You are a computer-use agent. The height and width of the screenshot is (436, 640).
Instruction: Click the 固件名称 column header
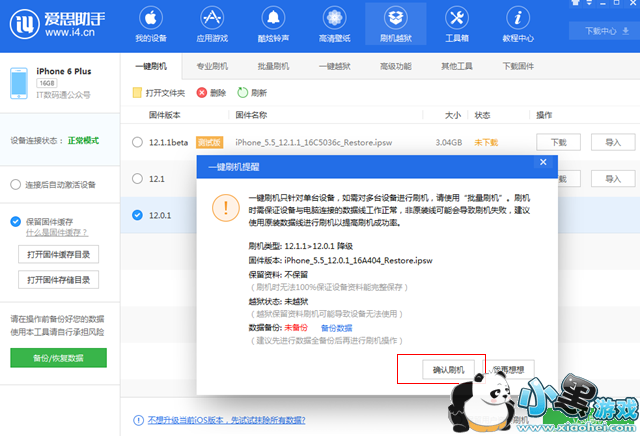[251, 115]
